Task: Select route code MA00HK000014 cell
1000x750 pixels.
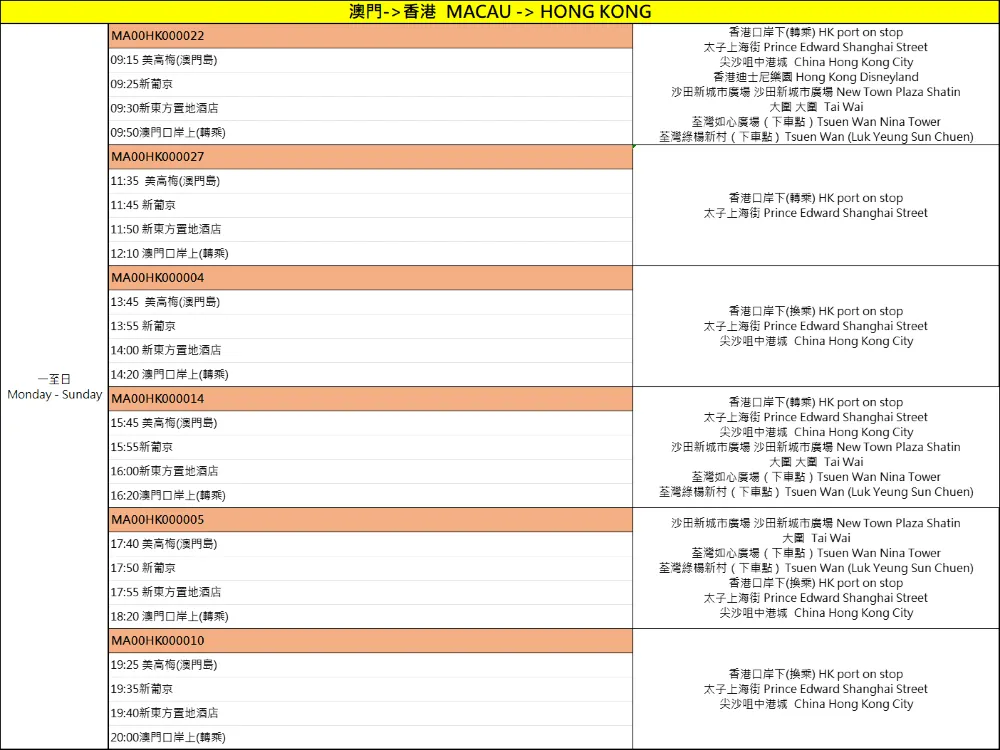Action: [x=371, y=399]
